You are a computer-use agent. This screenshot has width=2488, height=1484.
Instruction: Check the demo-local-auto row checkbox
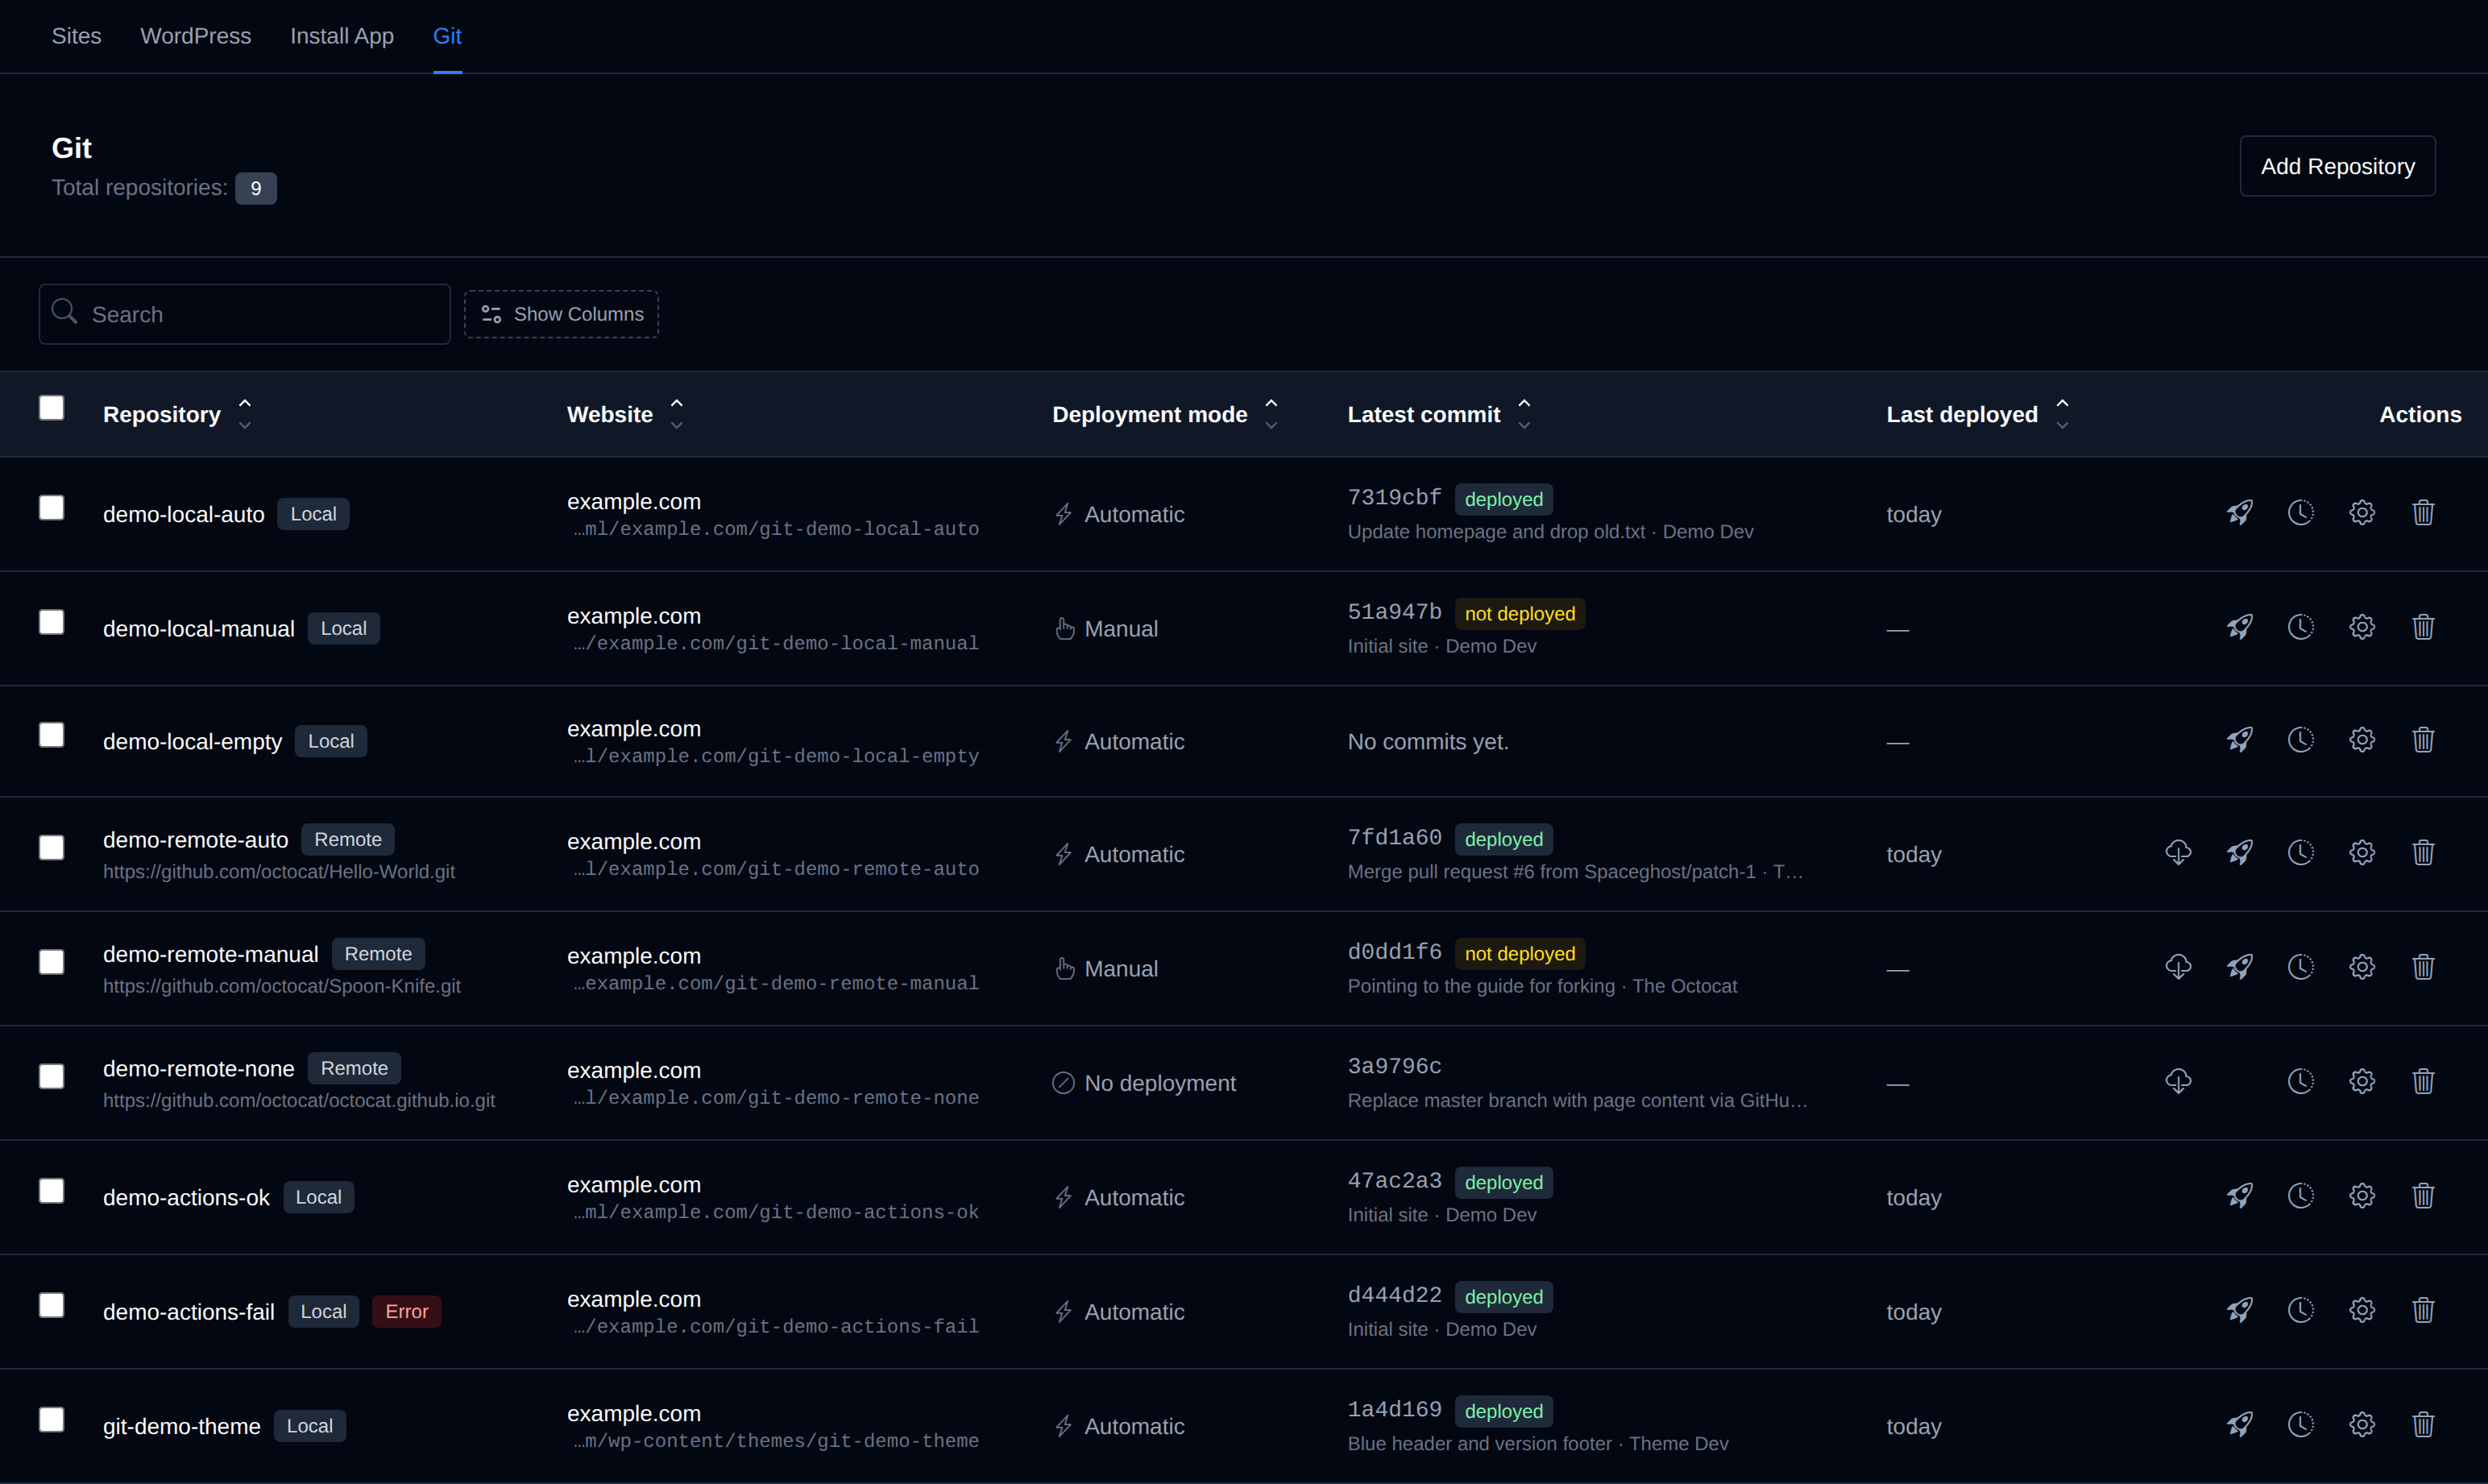pos(51,508)
